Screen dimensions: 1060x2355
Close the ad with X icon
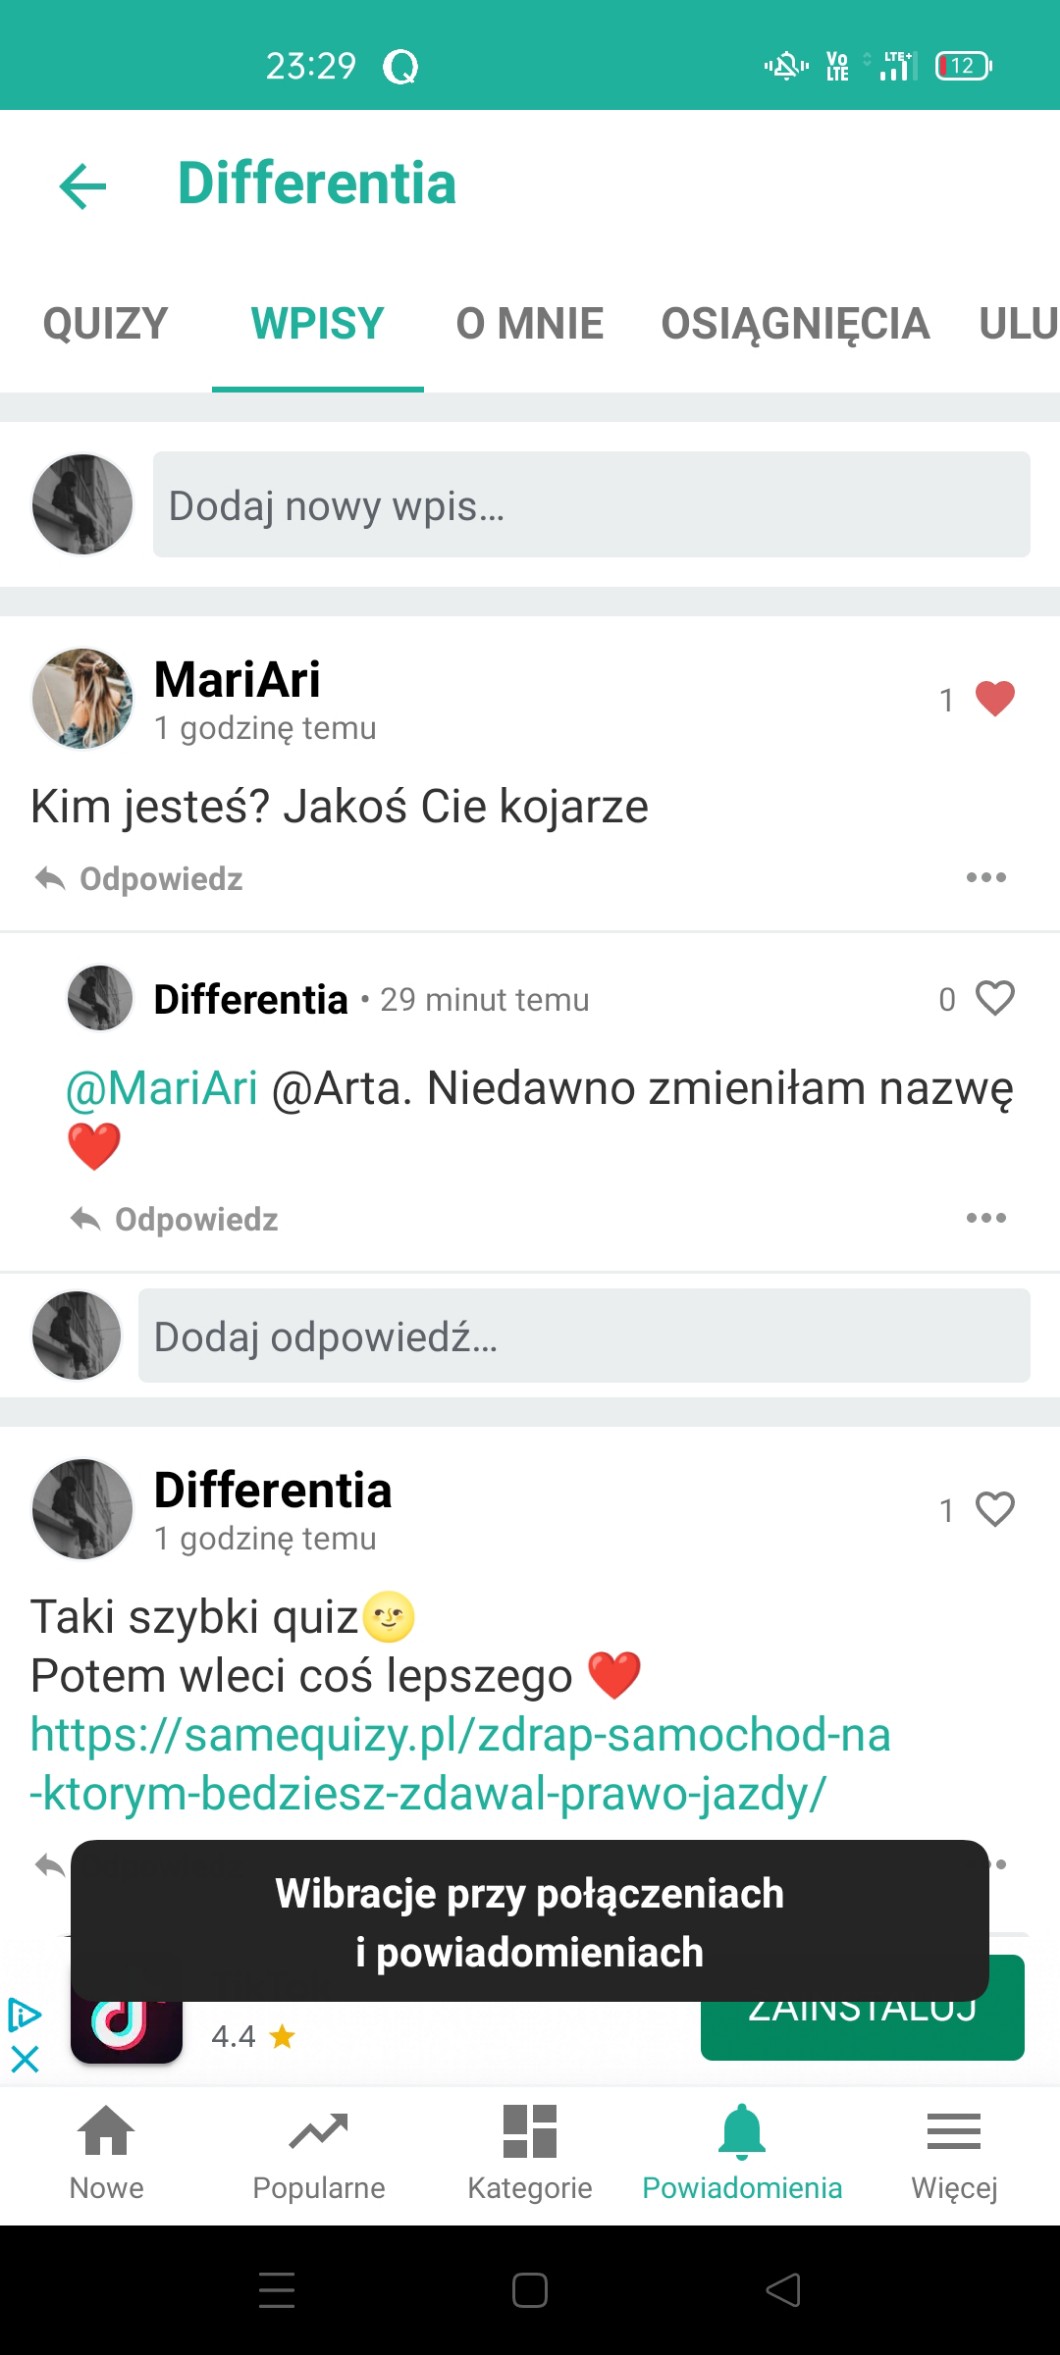click(24, 2059)
